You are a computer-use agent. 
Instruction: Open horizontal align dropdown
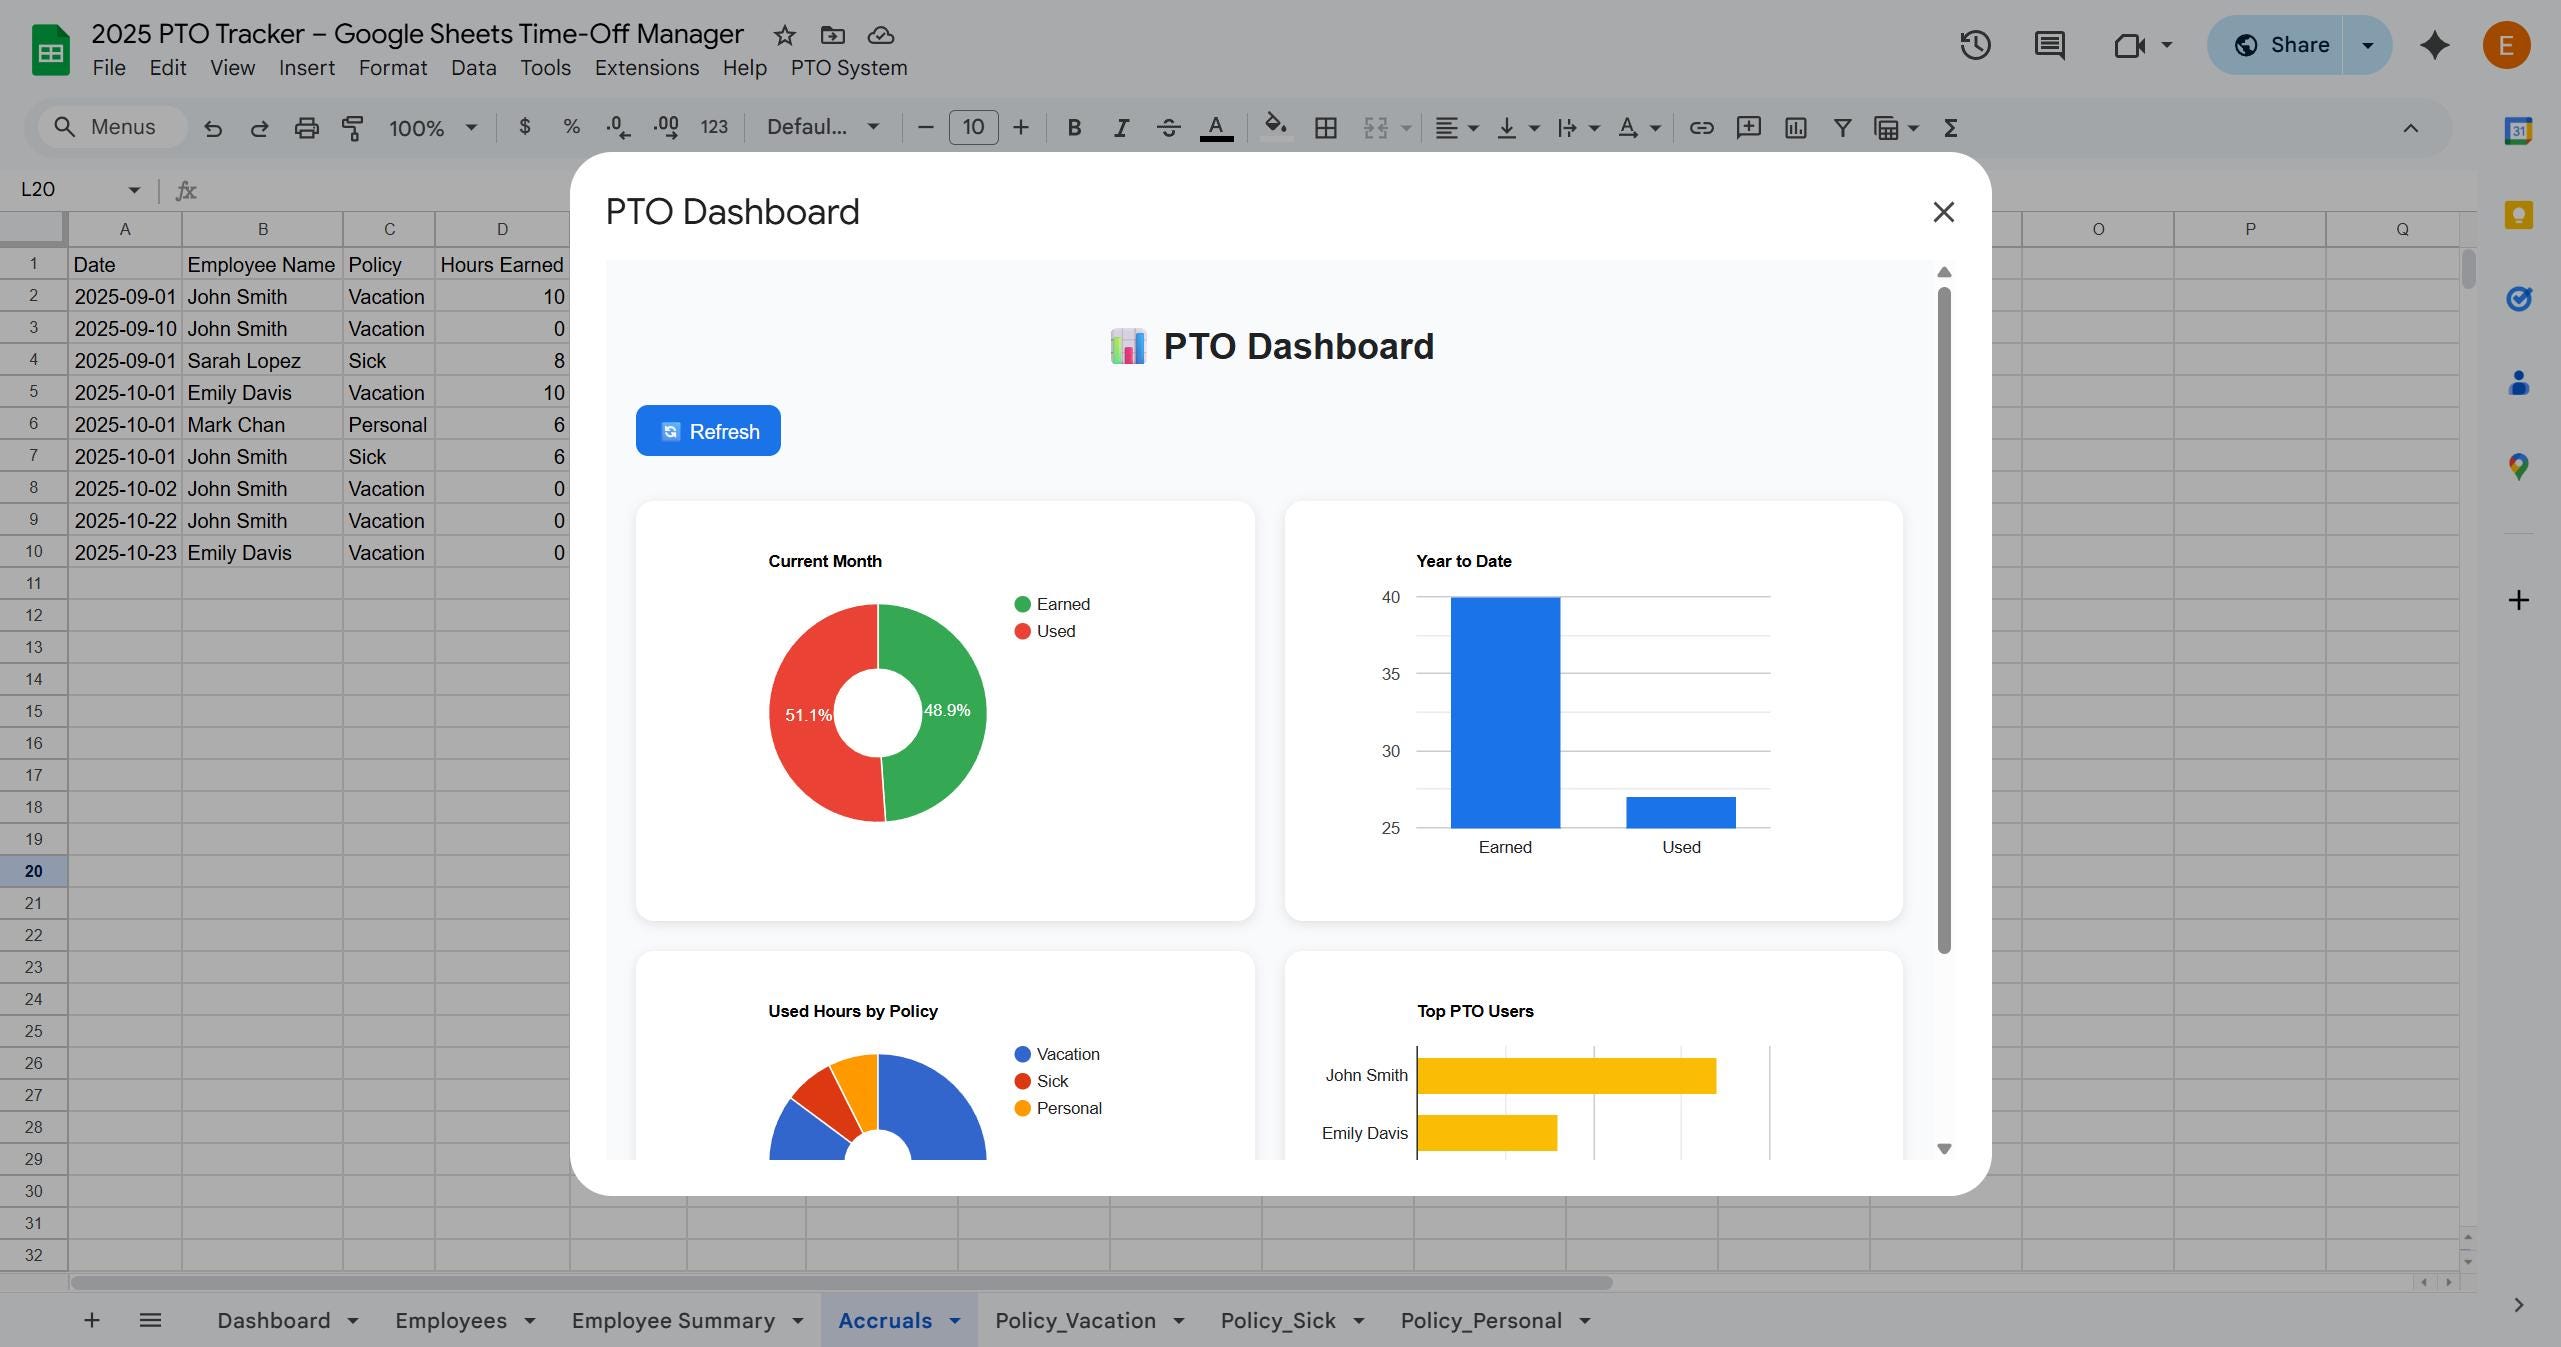[x=1457, y=128]
